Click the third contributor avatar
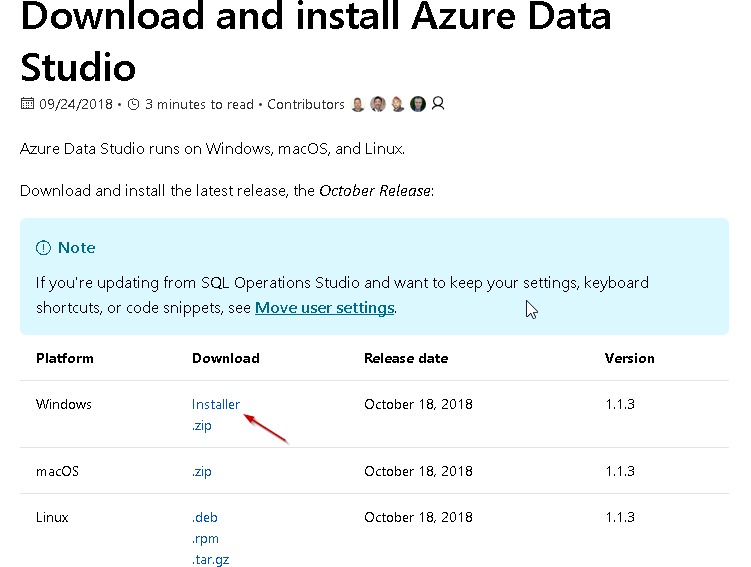This screenshot has width=751, height=567. point(398,104)
